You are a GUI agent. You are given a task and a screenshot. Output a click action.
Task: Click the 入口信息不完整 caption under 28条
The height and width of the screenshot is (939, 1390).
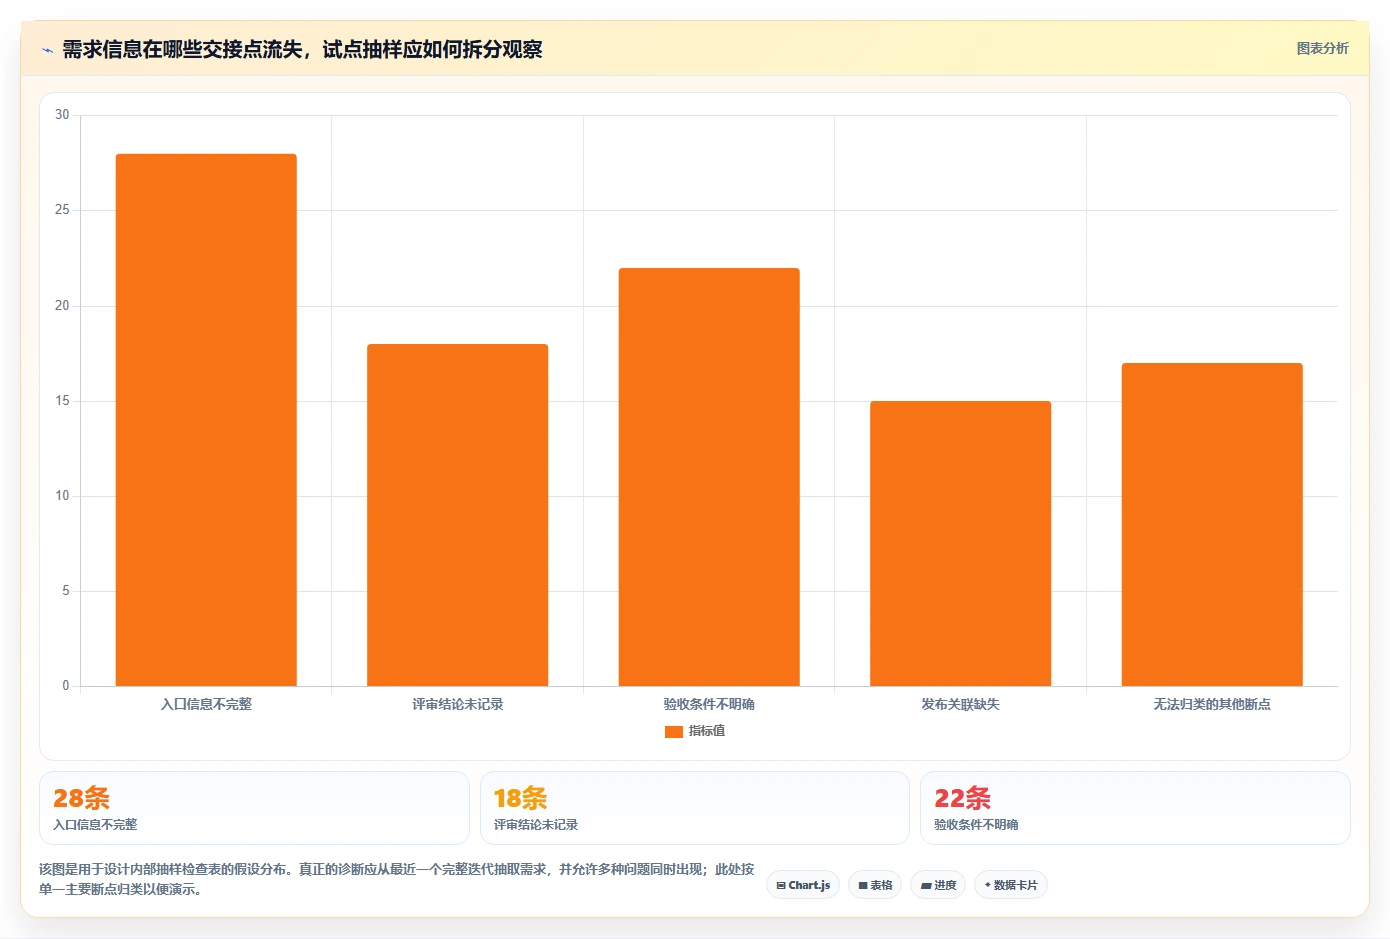coord(95,825)
